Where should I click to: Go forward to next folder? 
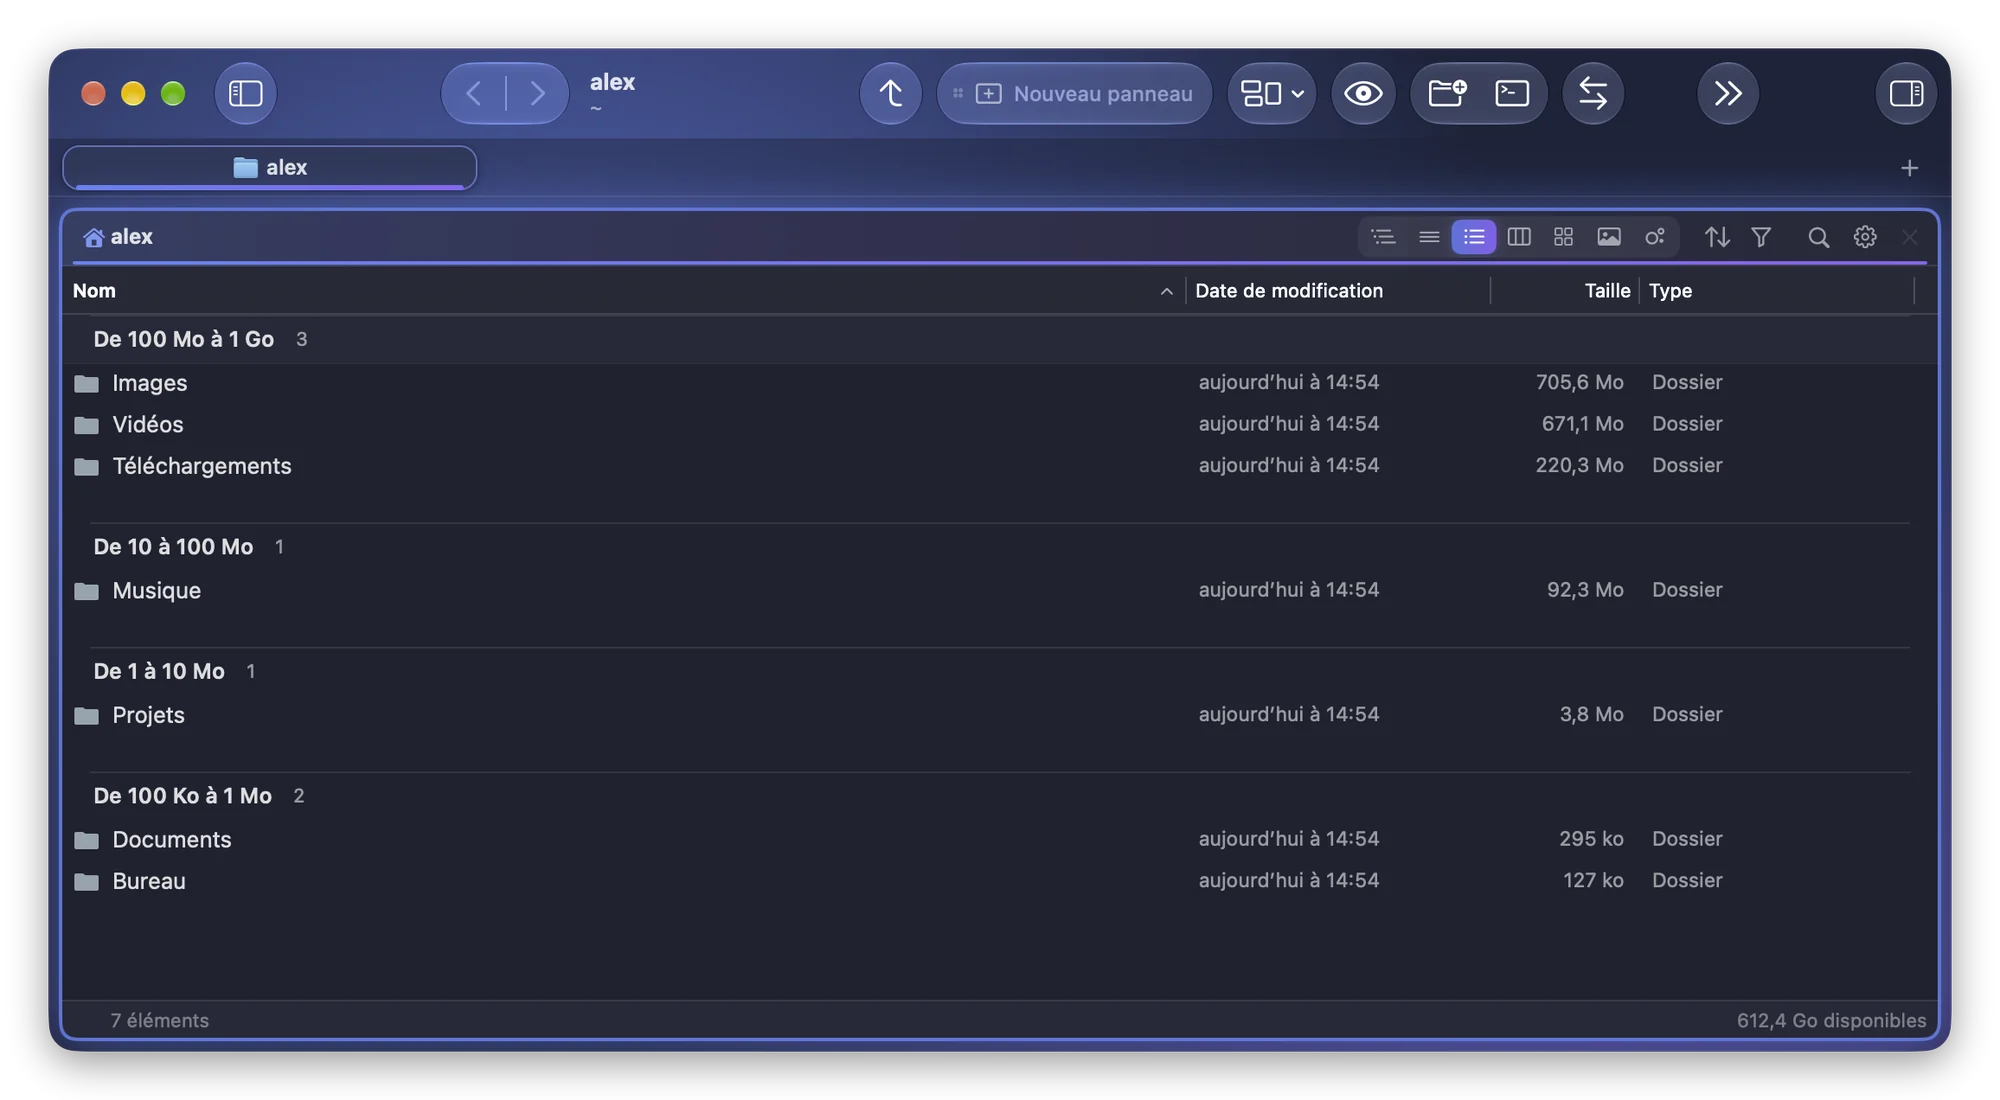click(537, 93)
